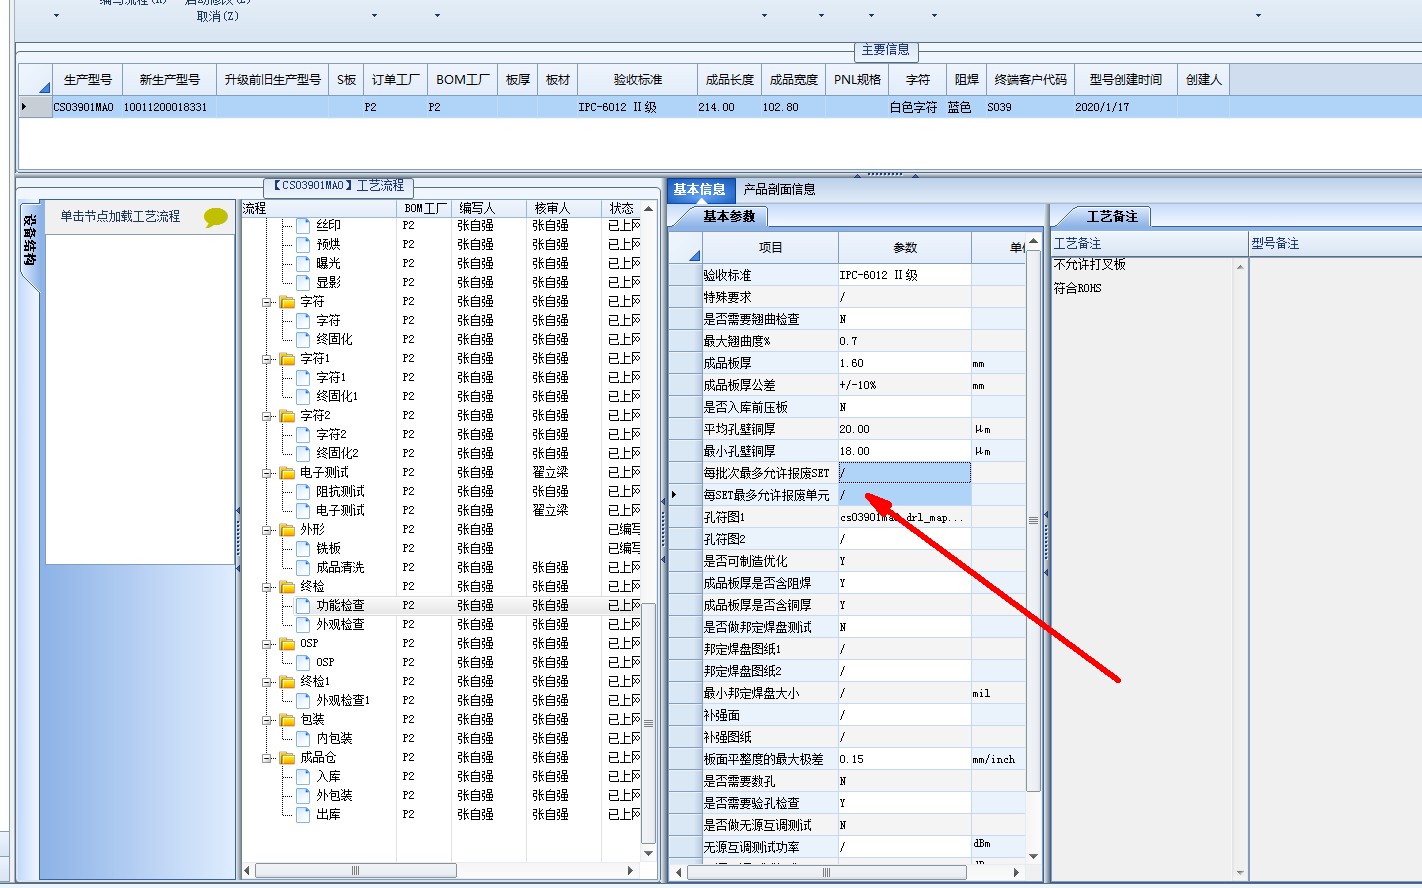Click the document icon beside 成品清洗
1422x888 pixels.
303,568
